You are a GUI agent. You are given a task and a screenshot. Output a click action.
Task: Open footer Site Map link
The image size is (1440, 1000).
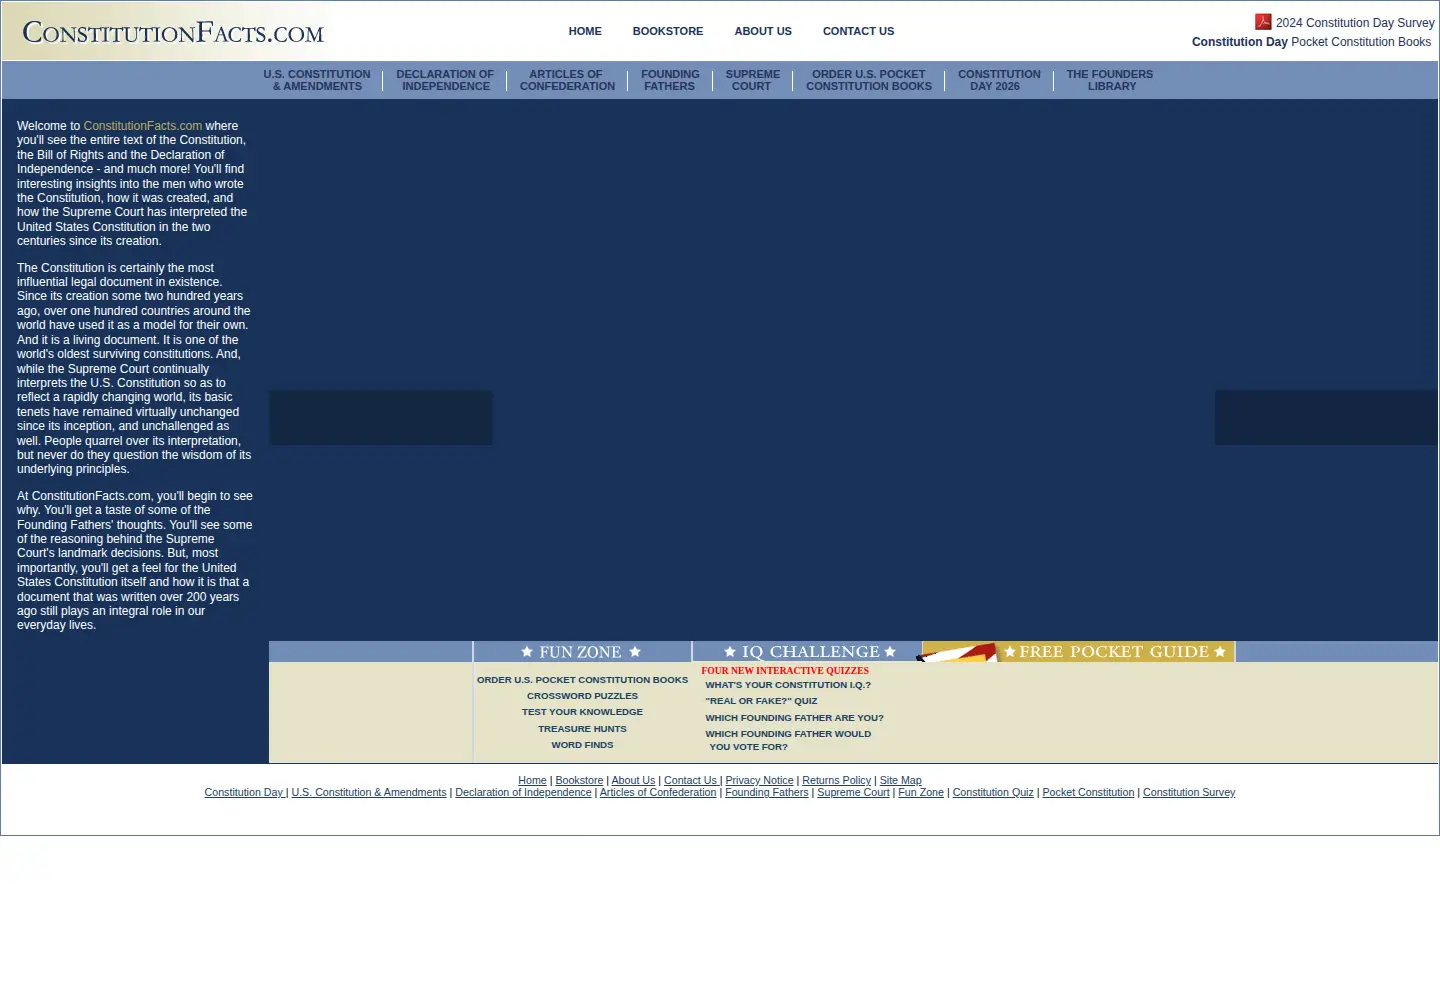900,781
